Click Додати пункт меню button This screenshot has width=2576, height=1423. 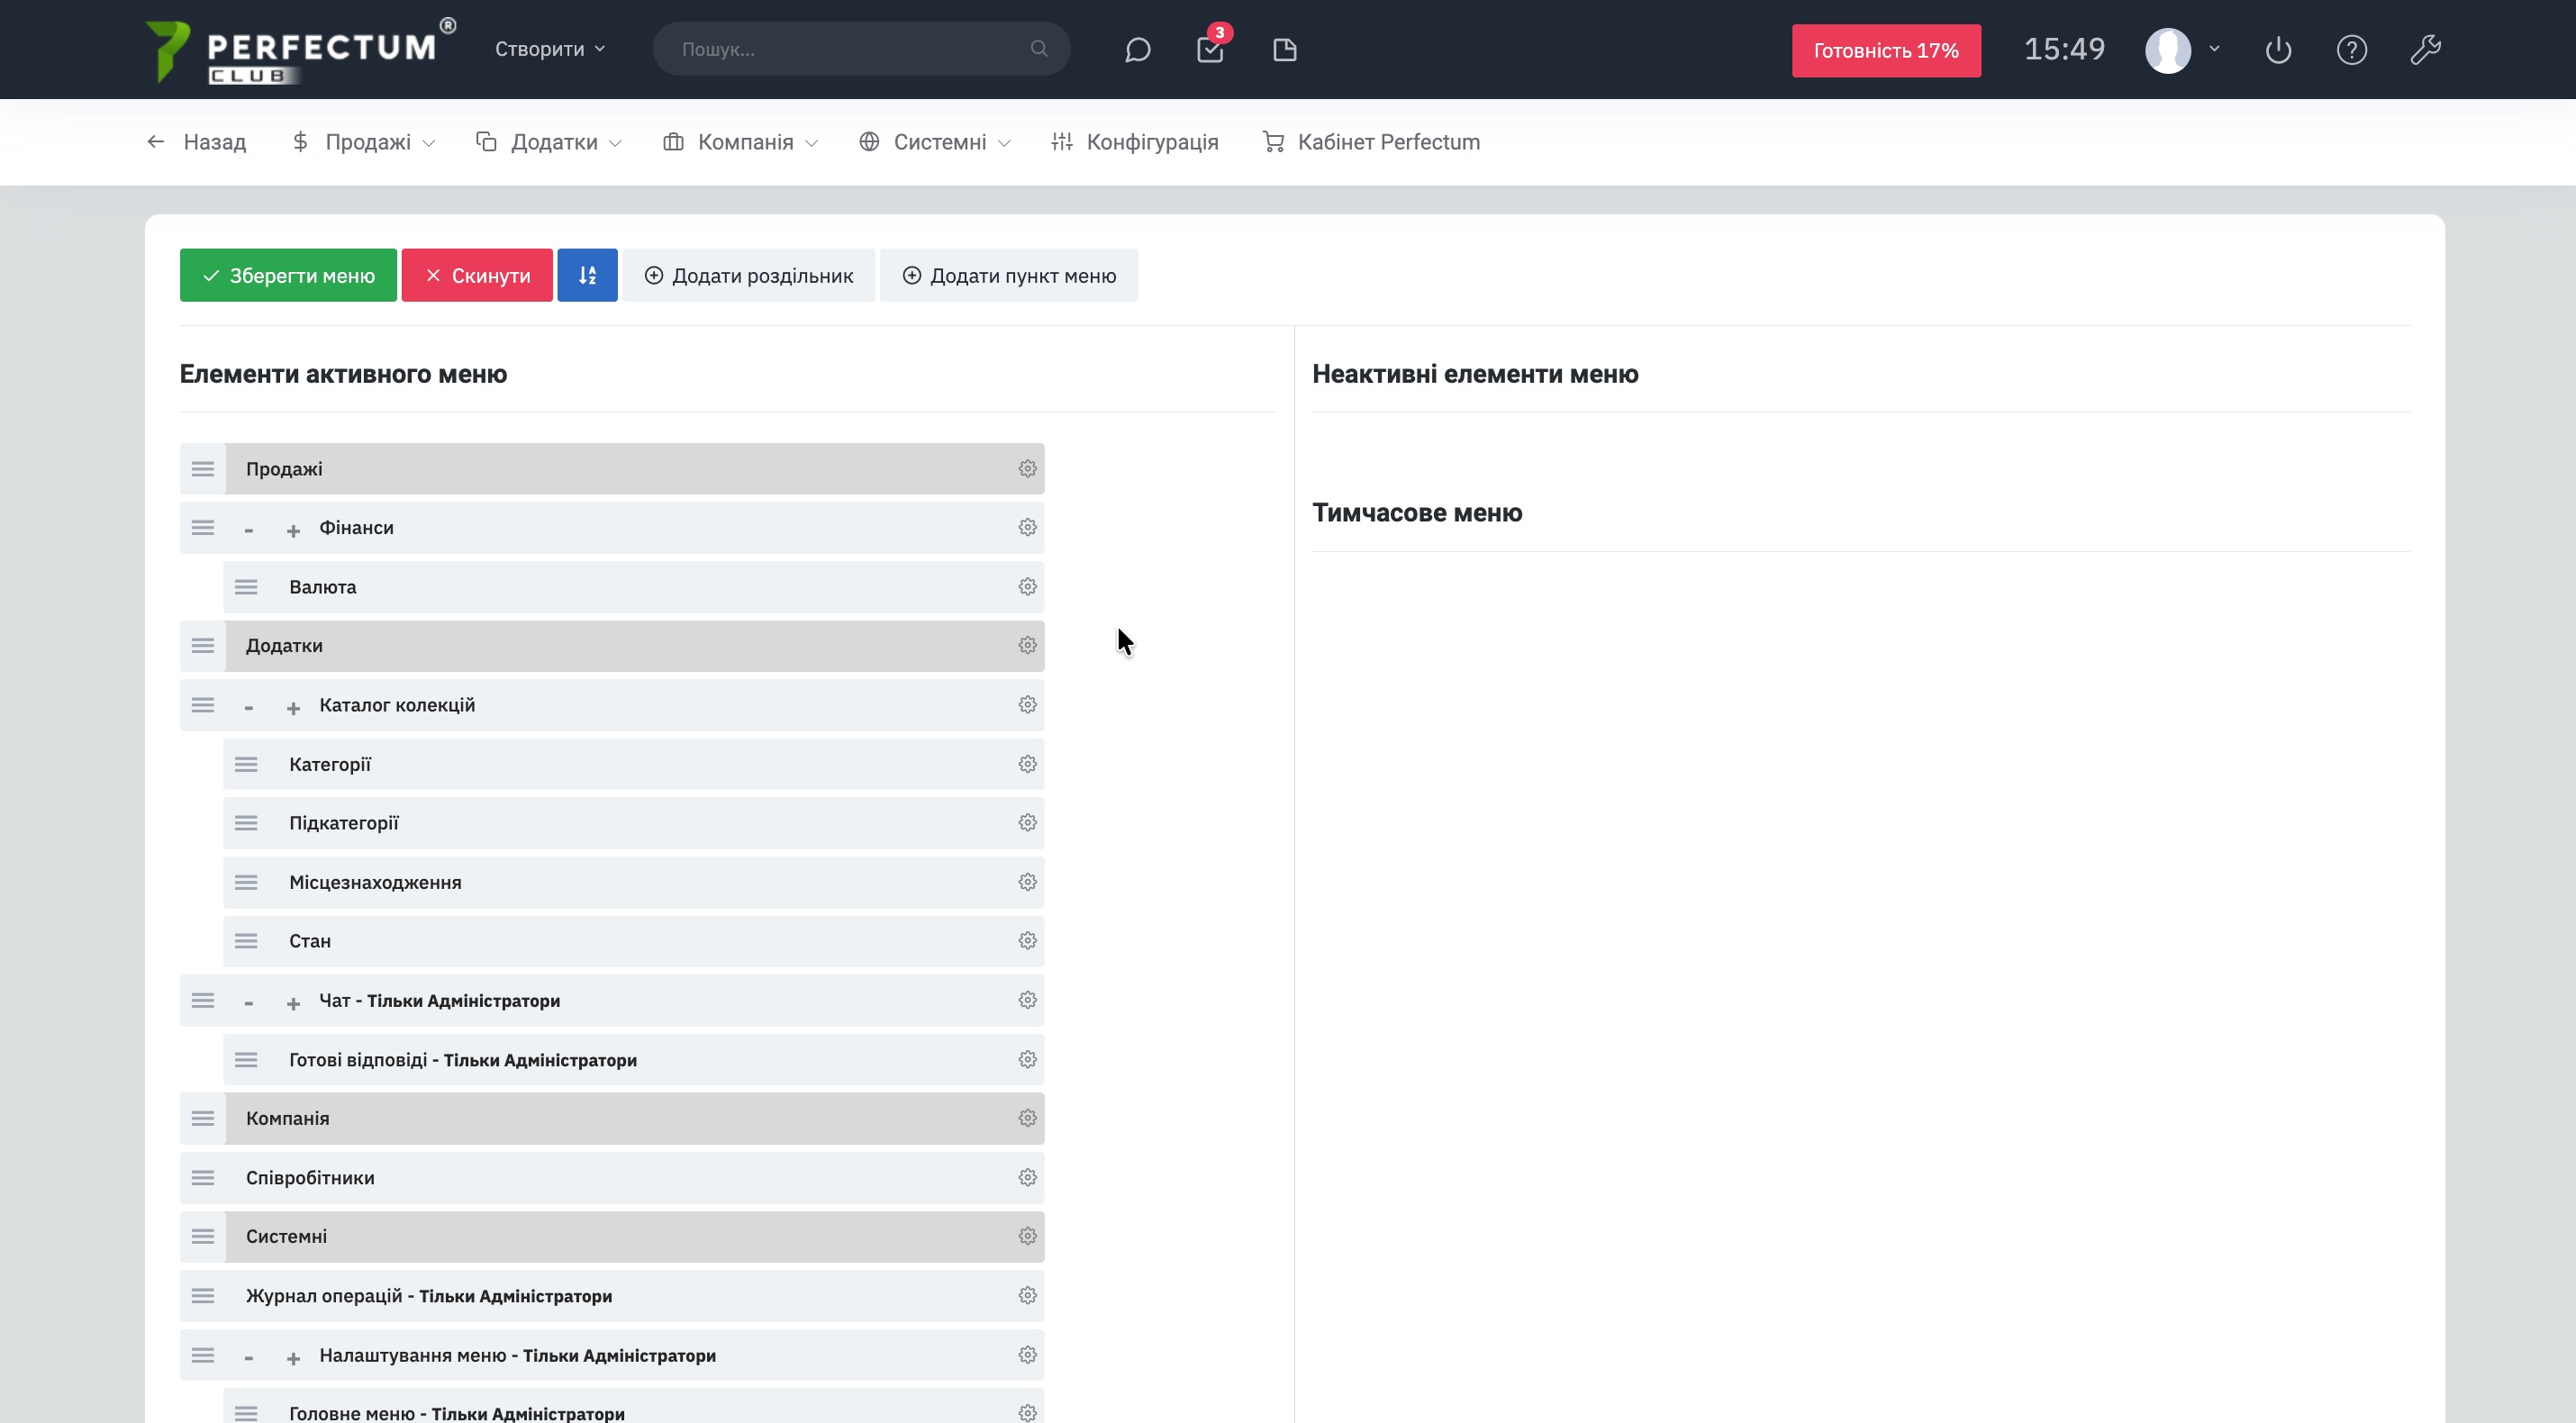click(x=1008, y=275)
